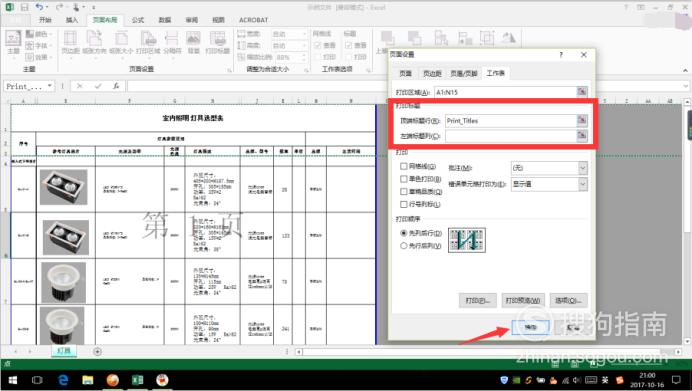Click the Save icon in quick access toolbar
This screenshot has height=391, width=692.
click(x=24, y=7)
